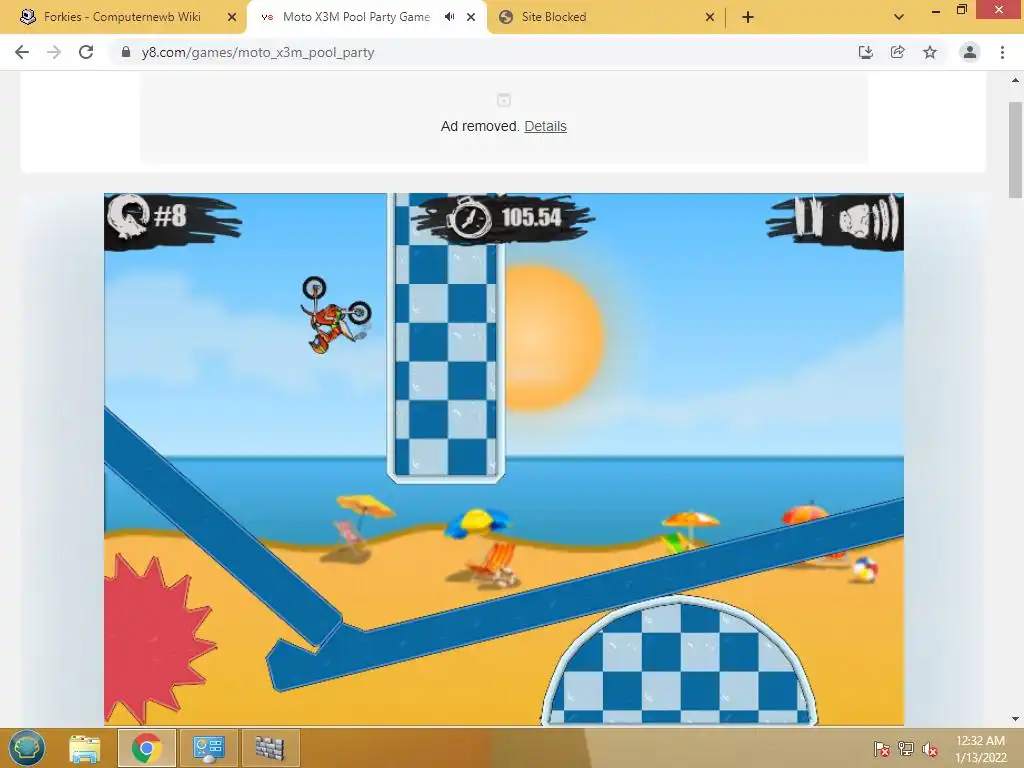Toggle in-game sound speaker icon

click(869, 219)
